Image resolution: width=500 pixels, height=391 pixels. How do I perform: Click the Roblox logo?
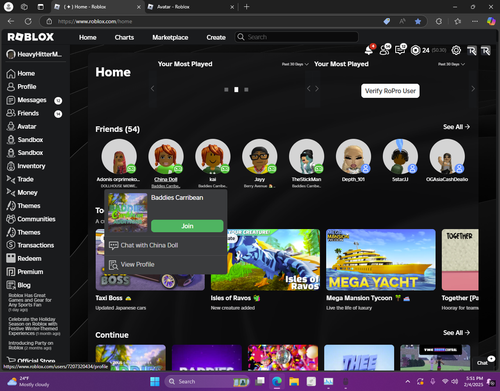tap(31, 37)
